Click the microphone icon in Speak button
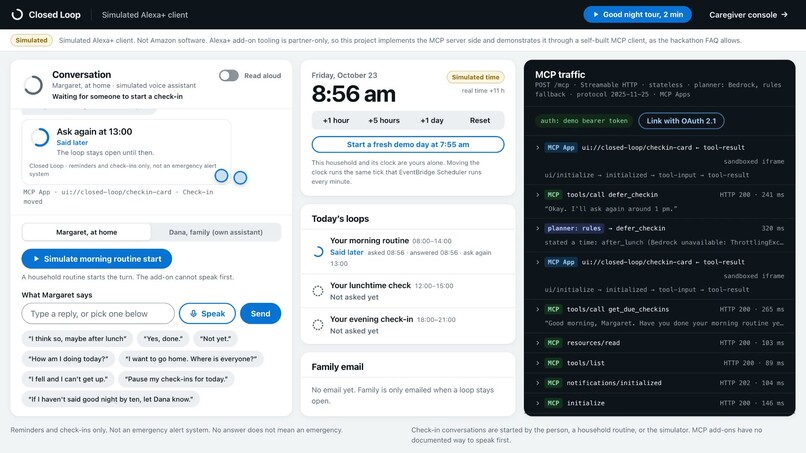The height and width of the screenshot is (453, 806). click(x=193, y=314)
